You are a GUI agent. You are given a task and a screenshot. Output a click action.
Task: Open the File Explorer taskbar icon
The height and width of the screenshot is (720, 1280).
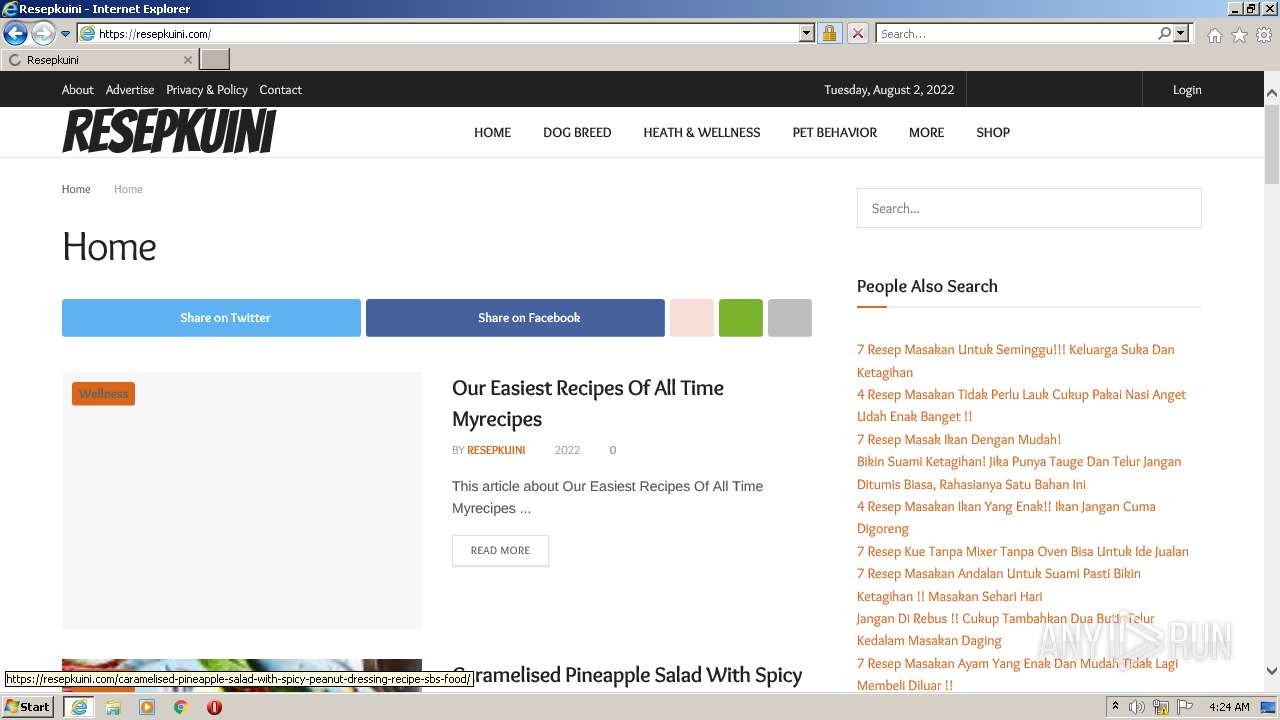tap(113, 707)
